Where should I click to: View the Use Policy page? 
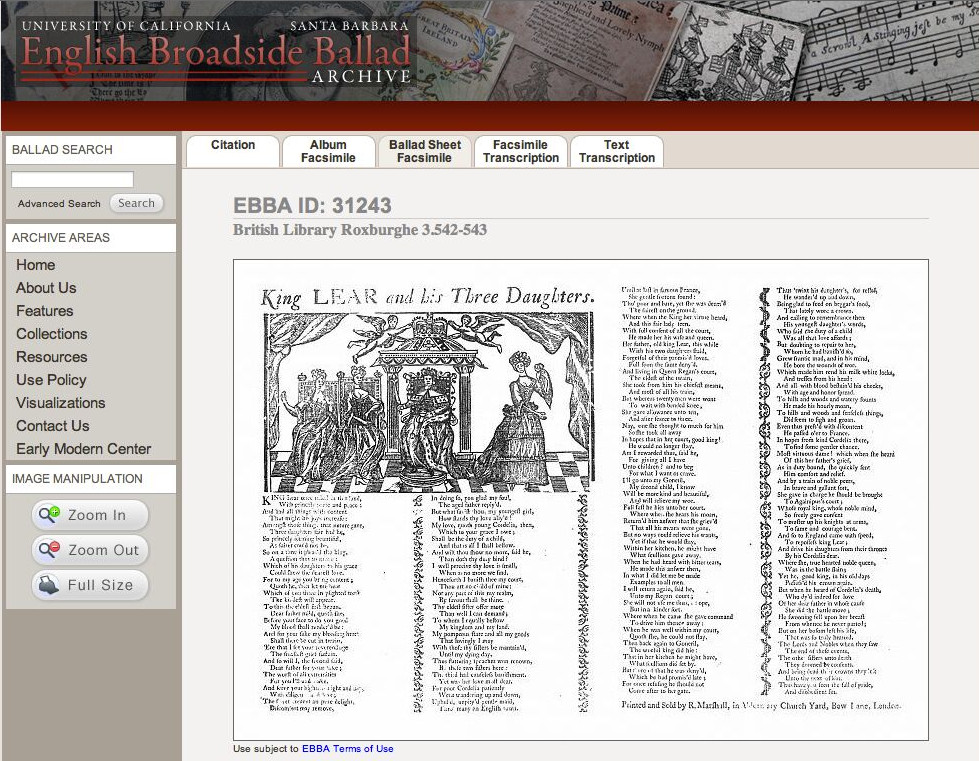click(x=51, y=380)
